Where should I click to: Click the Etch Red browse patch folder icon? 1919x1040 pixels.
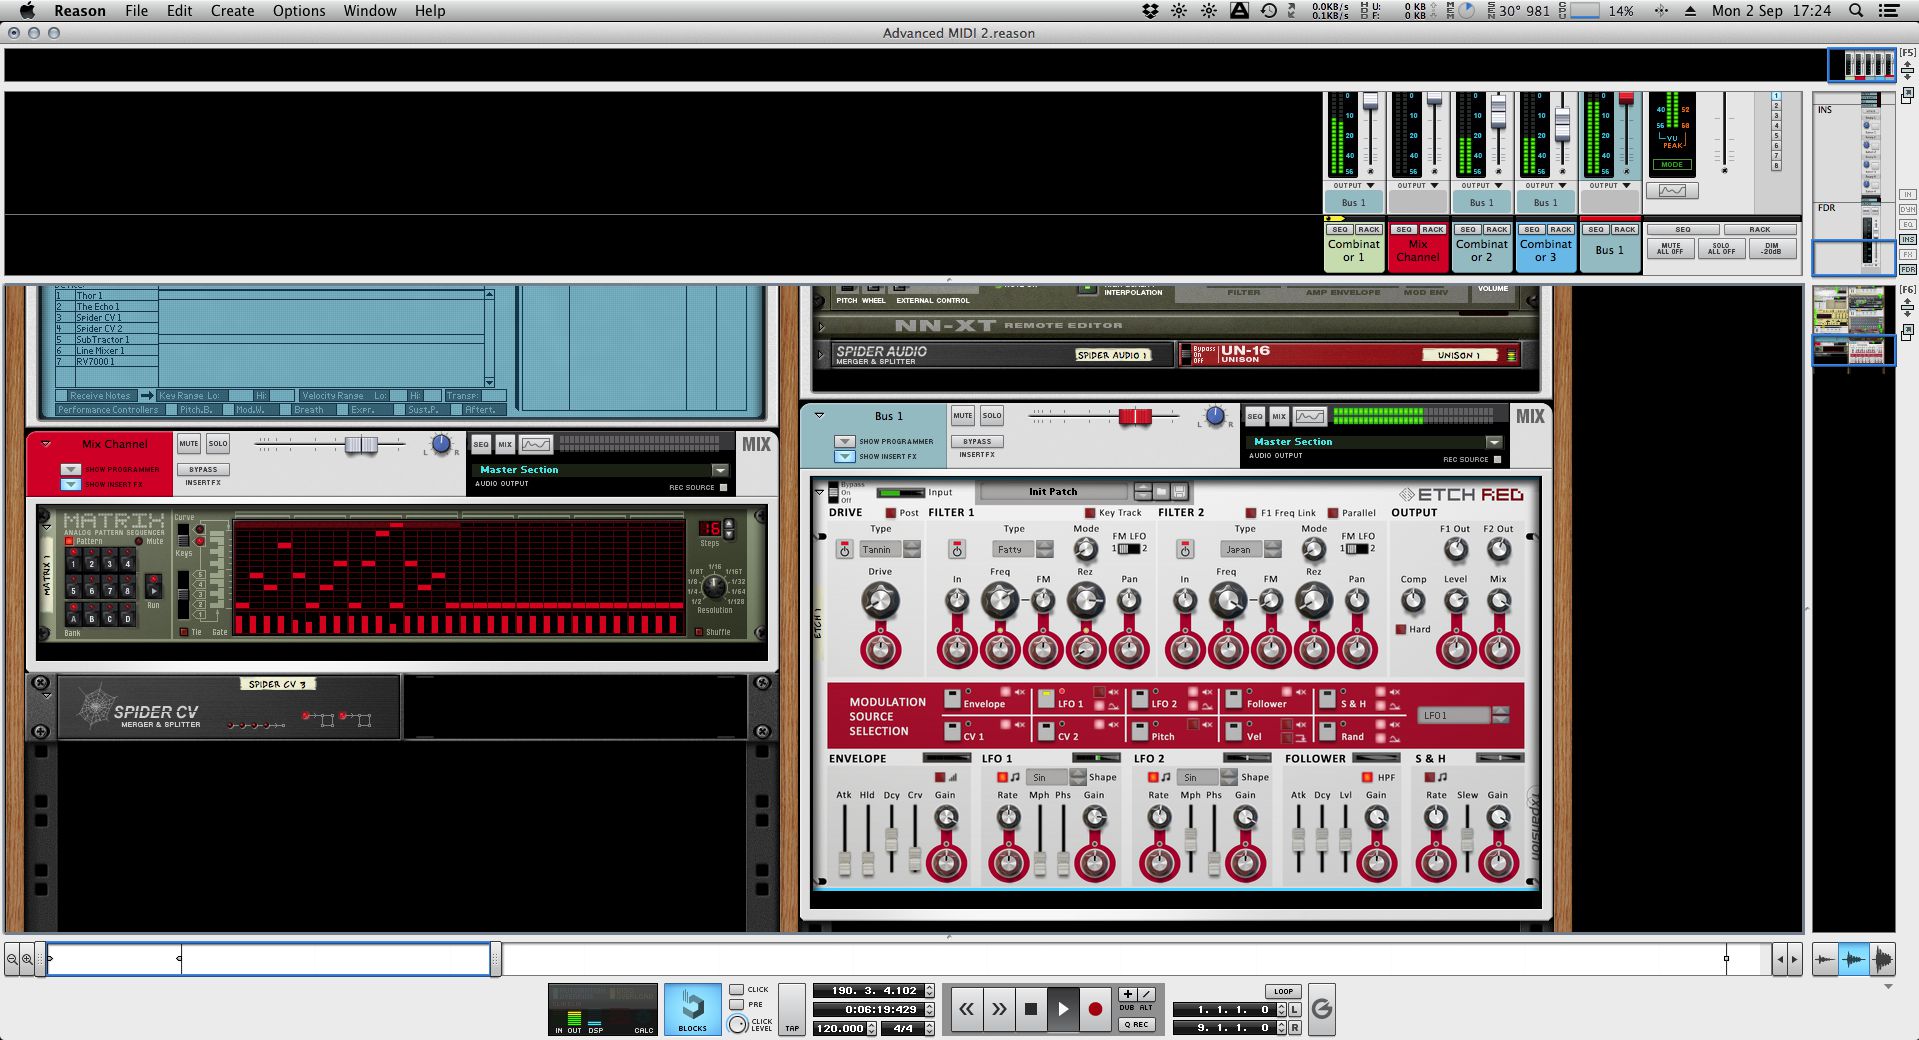coord(1161,491)
